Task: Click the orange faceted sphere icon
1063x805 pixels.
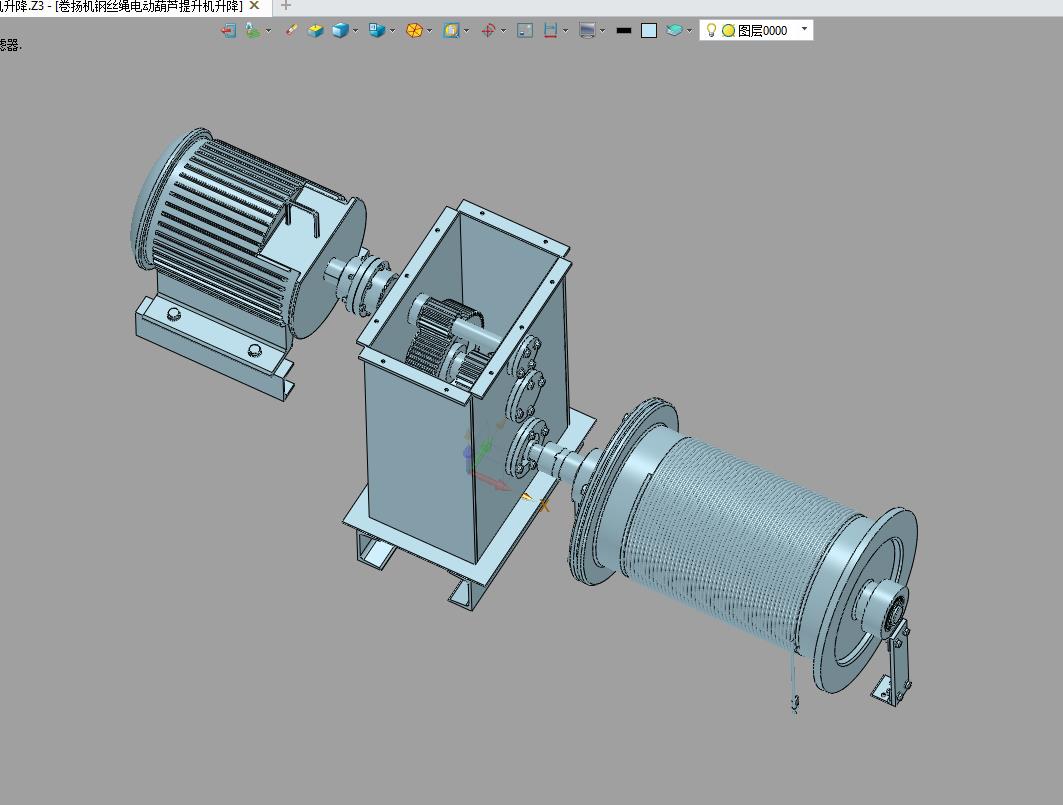Action: coord(414,31)
